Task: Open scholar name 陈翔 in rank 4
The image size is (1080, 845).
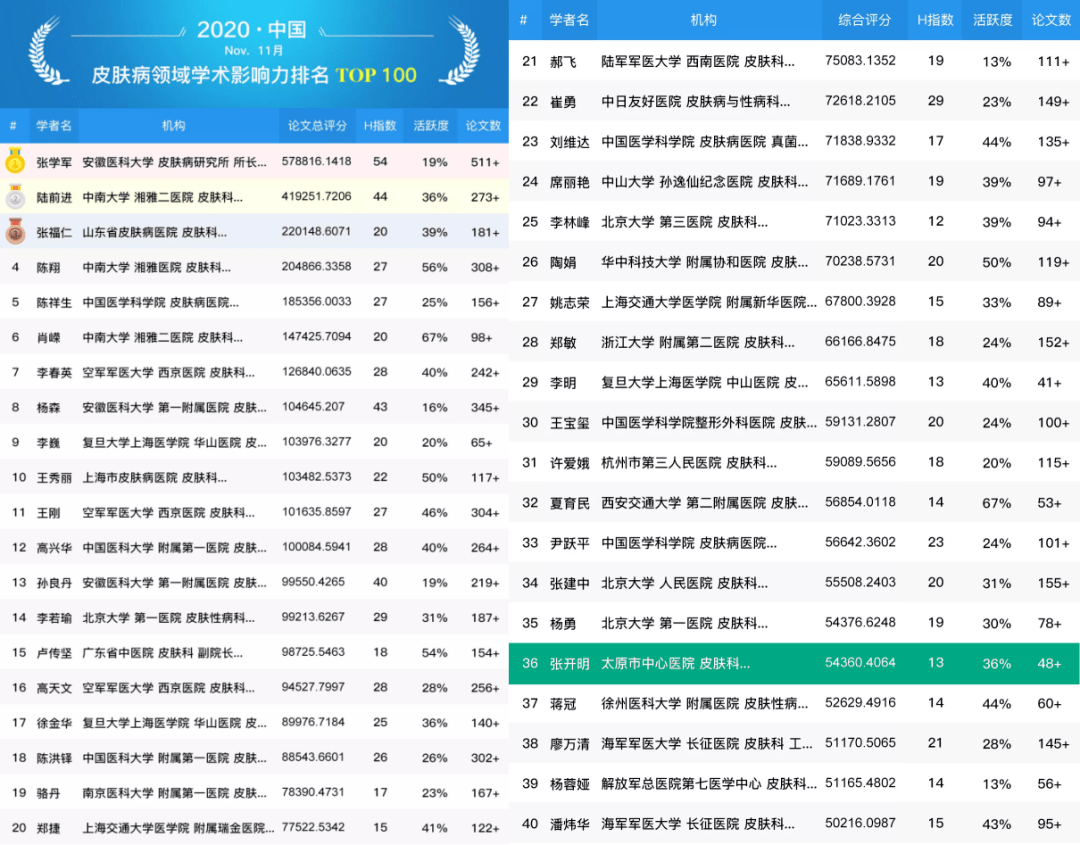Action: tap(49, 267)
